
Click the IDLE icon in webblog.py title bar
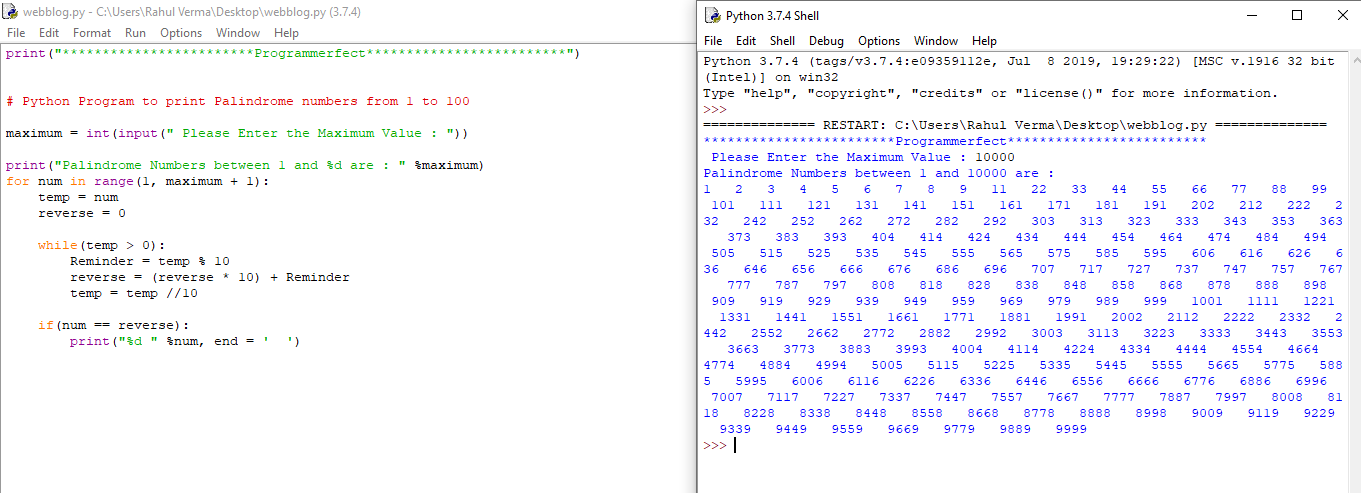tap(11, 12)
